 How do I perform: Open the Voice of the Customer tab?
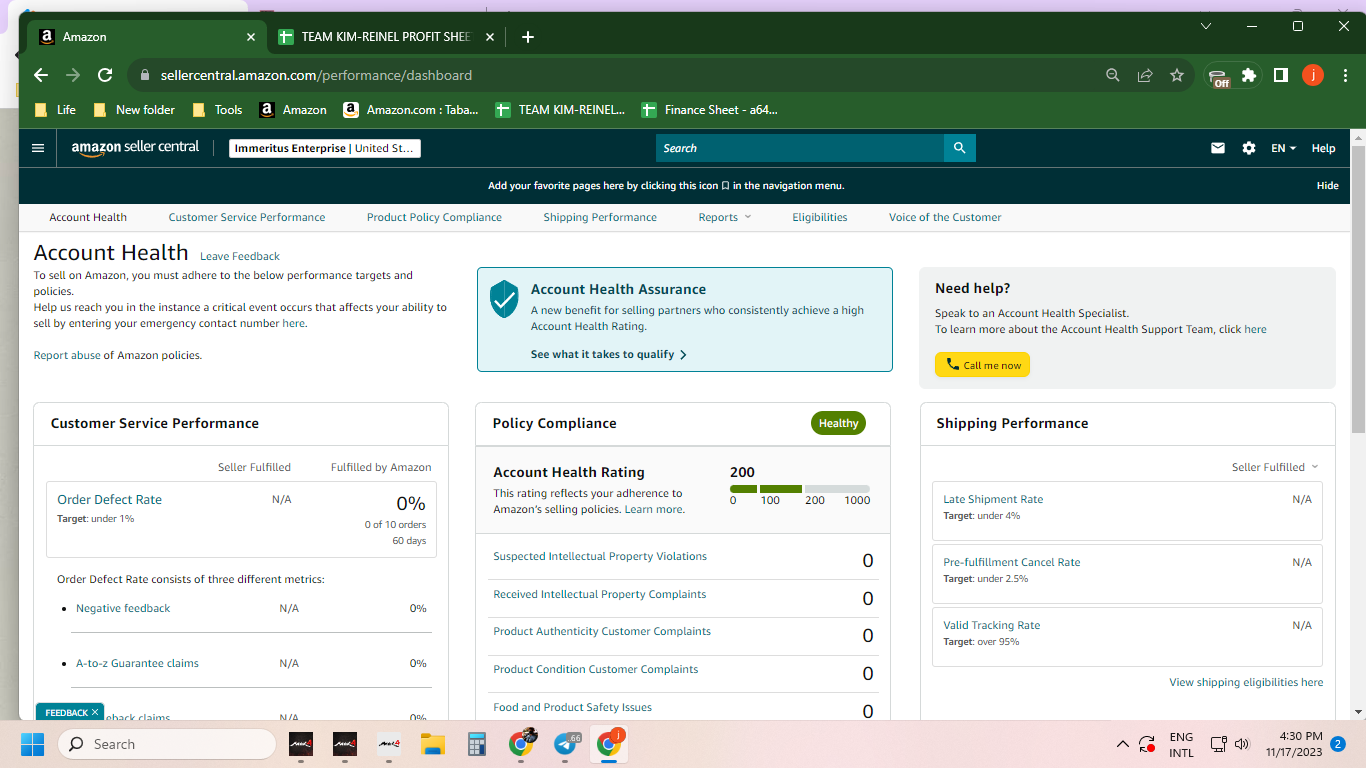click(945, 217)
